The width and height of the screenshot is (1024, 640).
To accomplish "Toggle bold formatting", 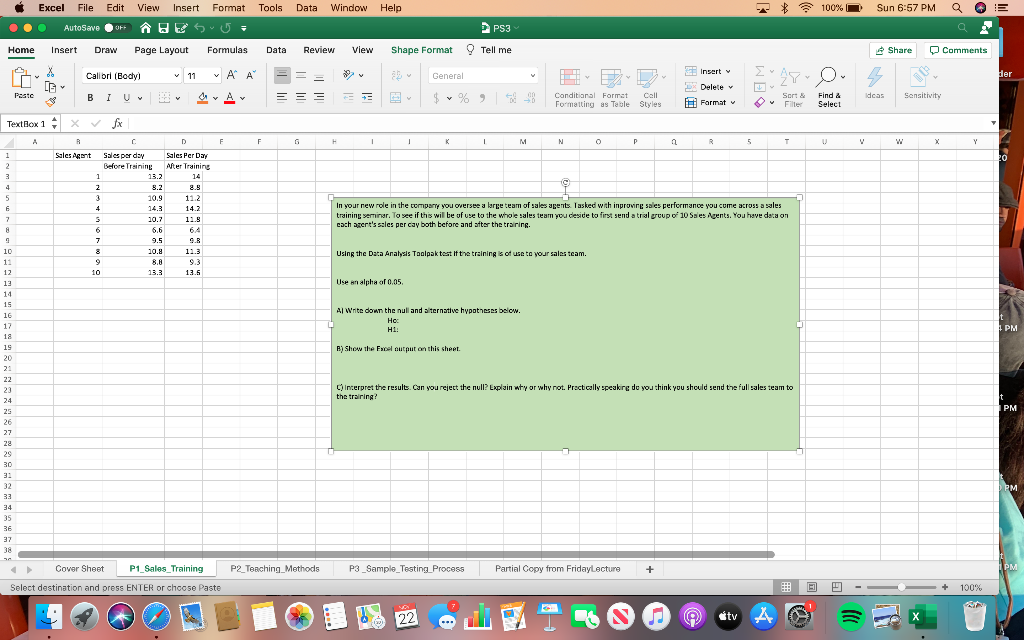I will pyautogui.click(x=90, y=98).
